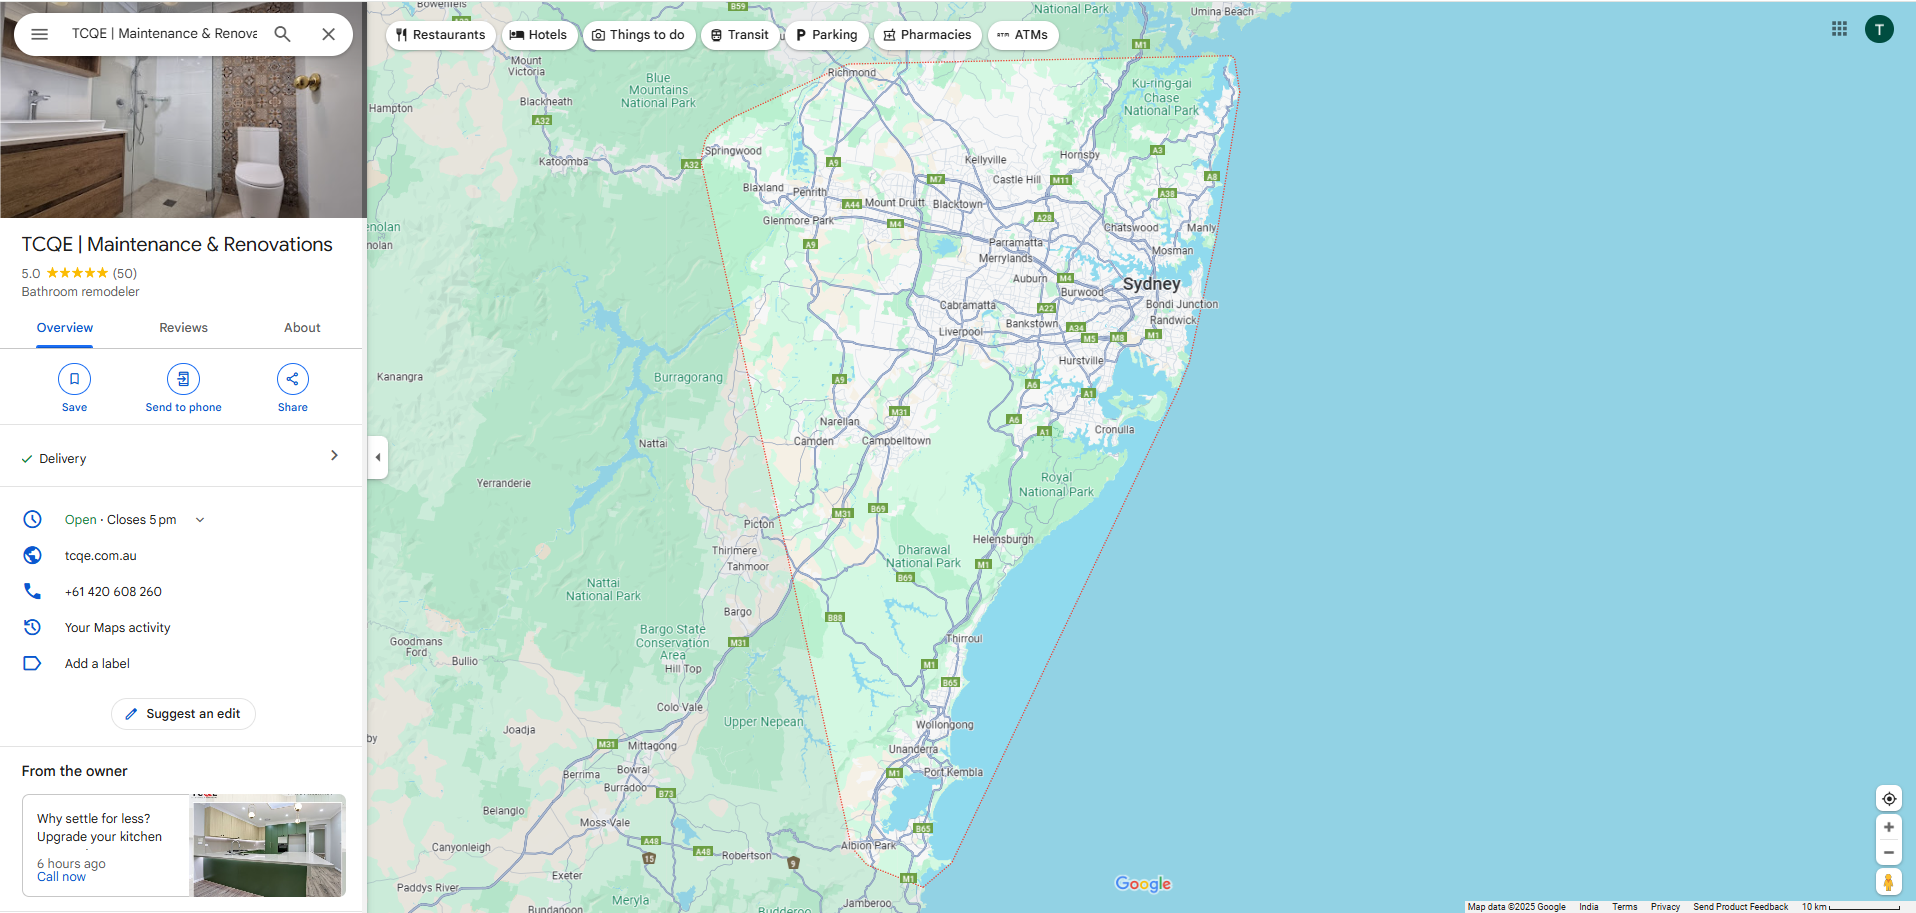Image resolution: width=1916 pixels, height=913 pixels.
Task: Open the Google account avatar T
Action: 1879,29
